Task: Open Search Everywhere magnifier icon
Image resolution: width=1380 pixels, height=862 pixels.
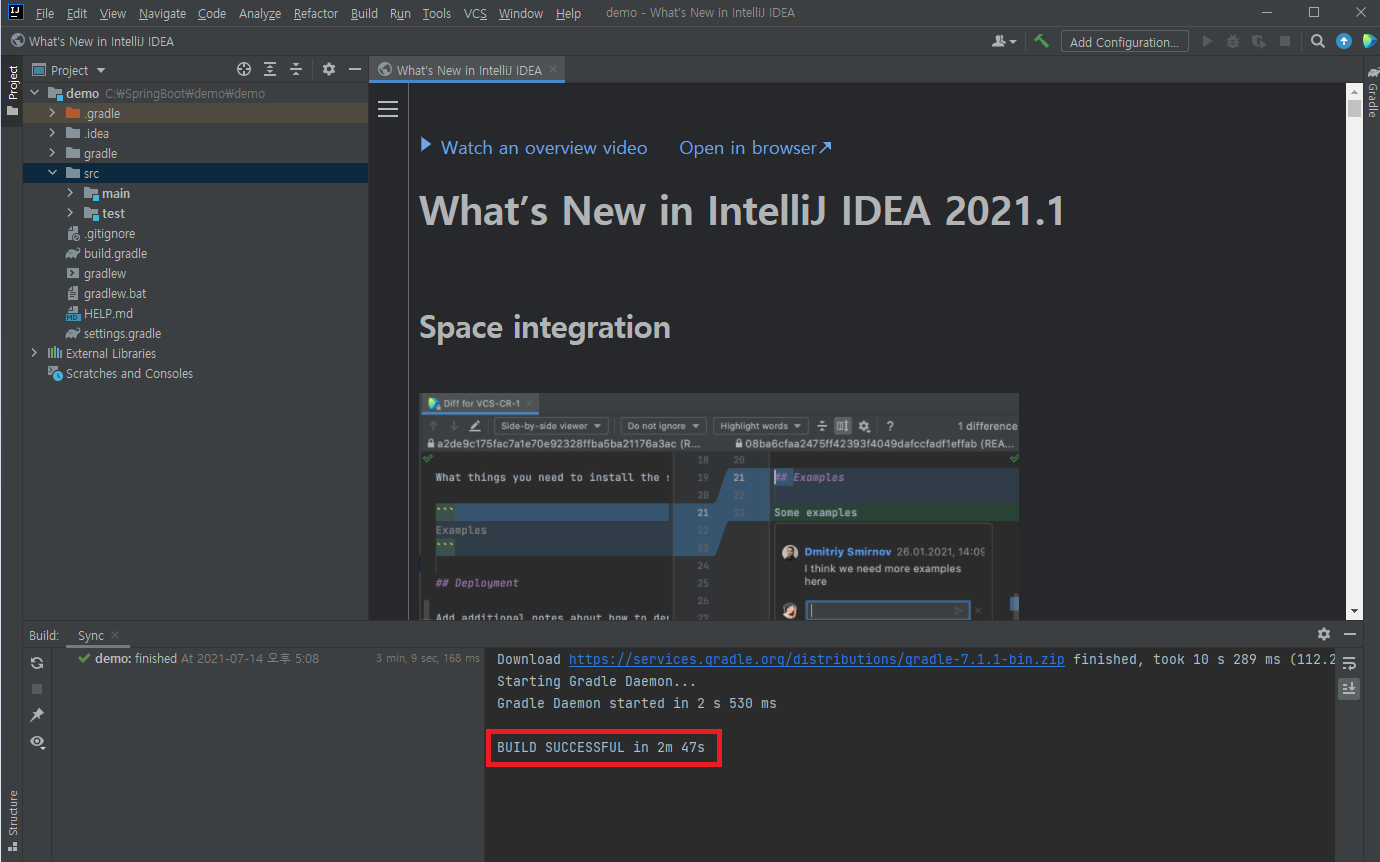Action: pos(1318,41)
